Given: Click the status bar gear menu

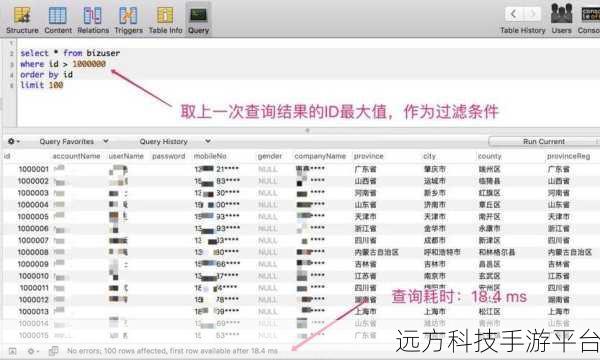Looking at the screenshot, I should pyautogui.click(x=33, y=351).
